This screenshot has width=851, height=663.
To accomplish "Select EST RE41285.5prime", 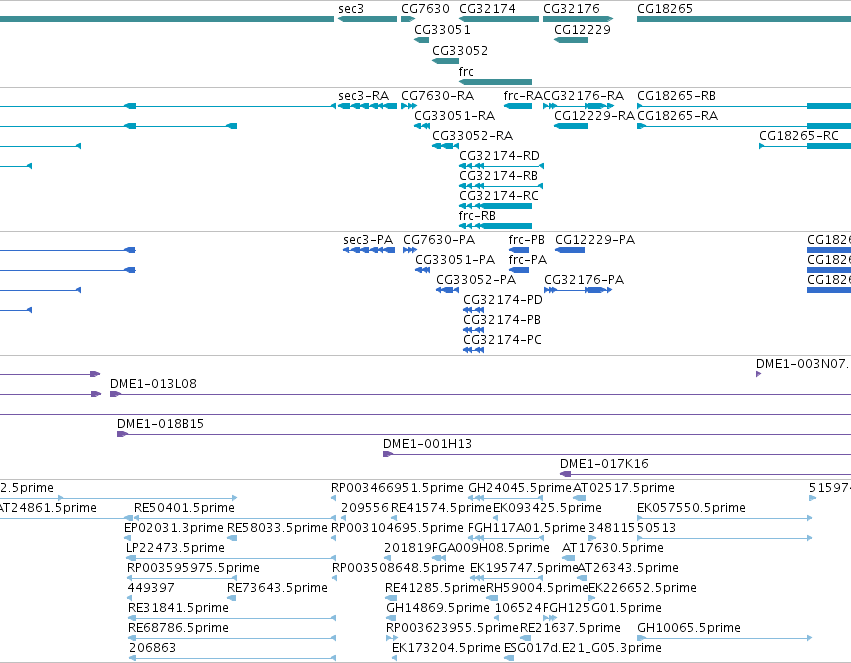I will (x=389, y=598).
